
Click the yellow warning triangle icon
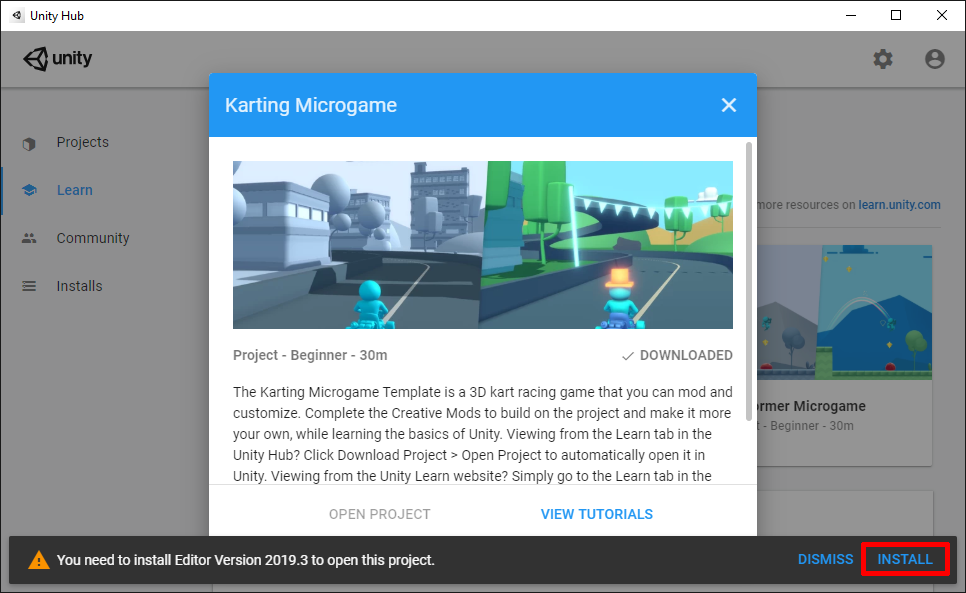pyautogui.click(x=38, y=559)
